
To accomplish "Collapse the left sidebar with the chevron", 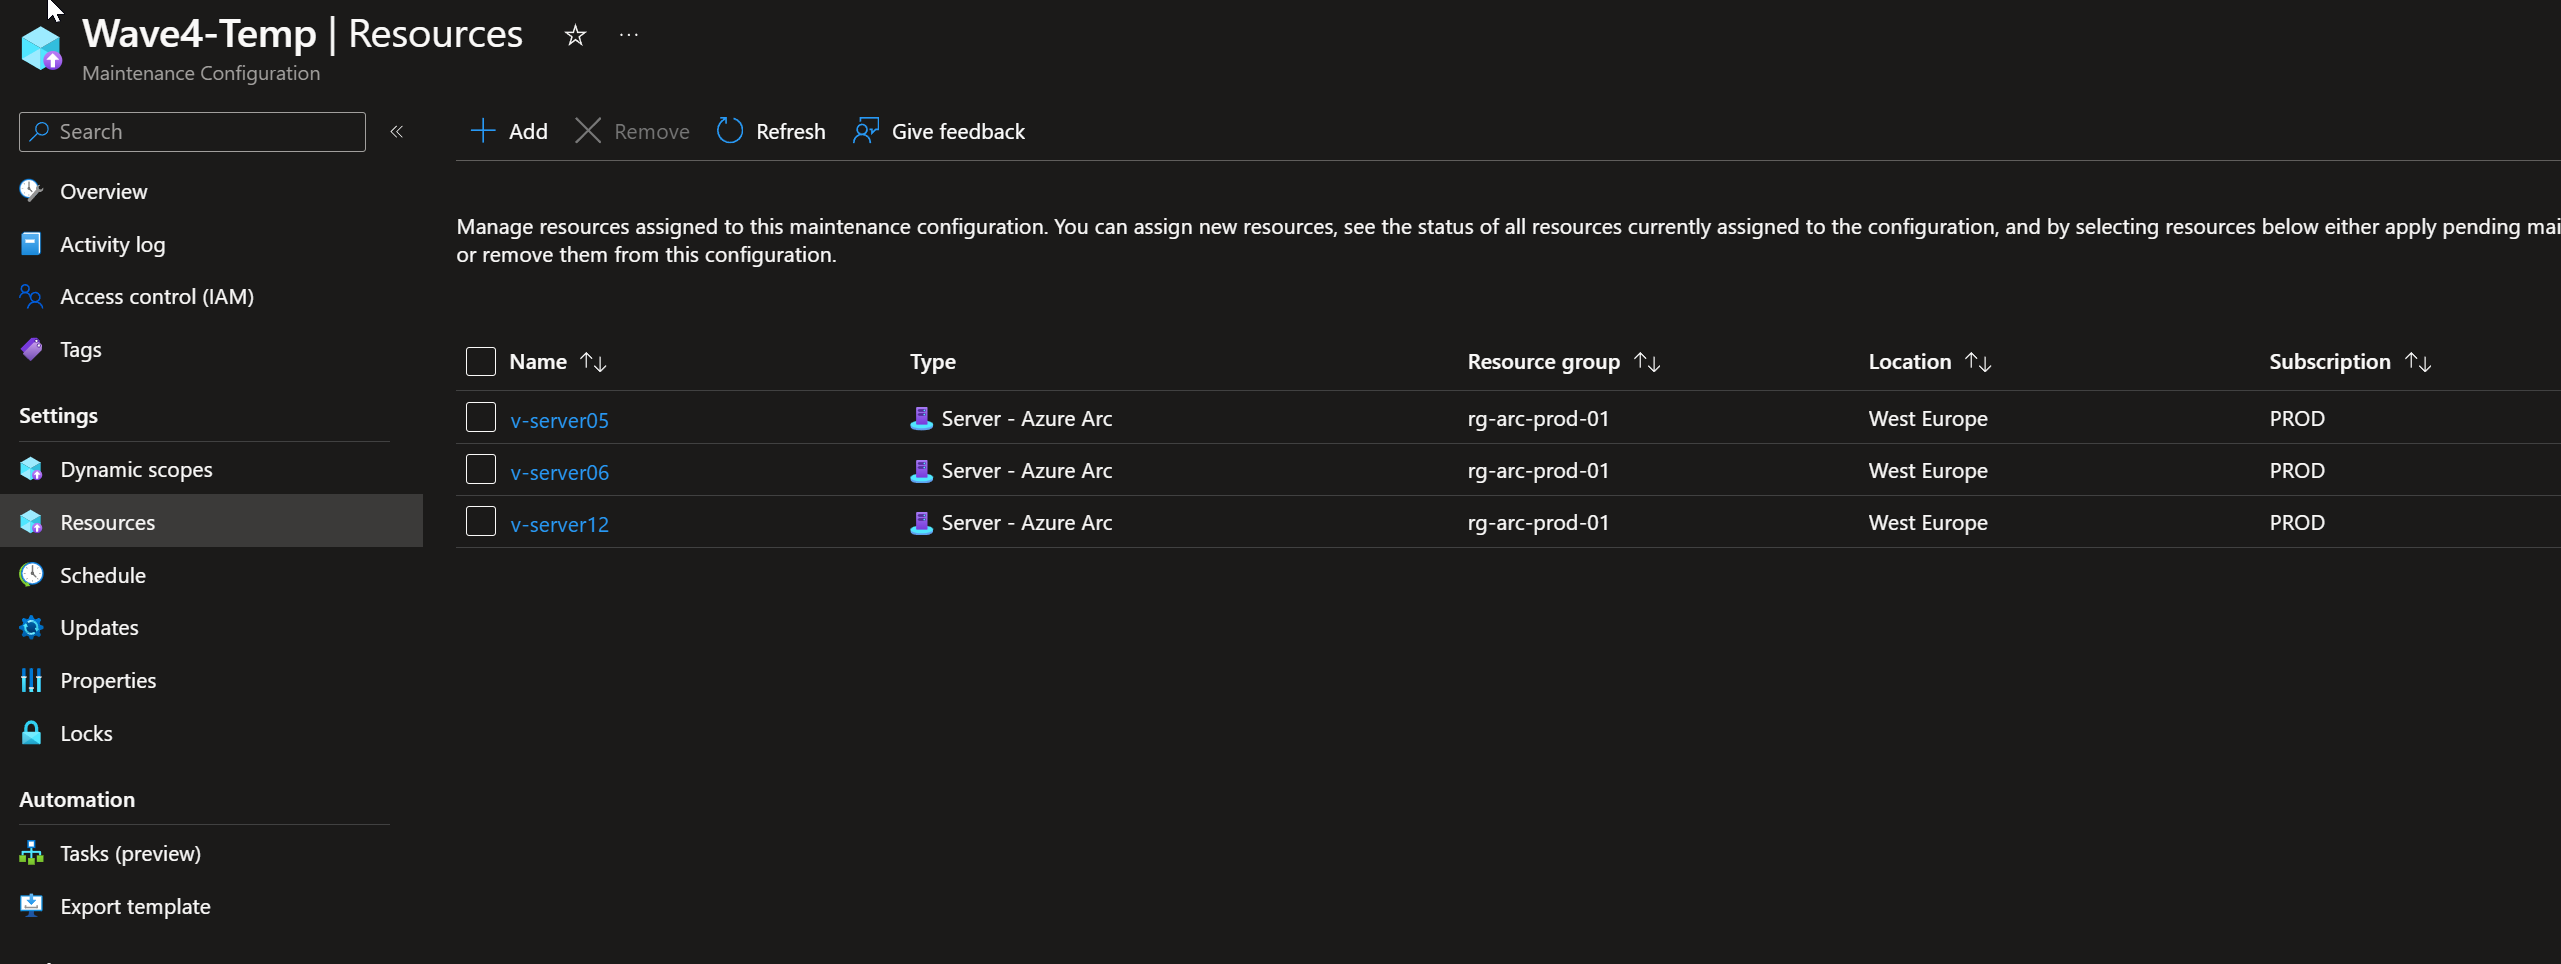I will point(397,131).
